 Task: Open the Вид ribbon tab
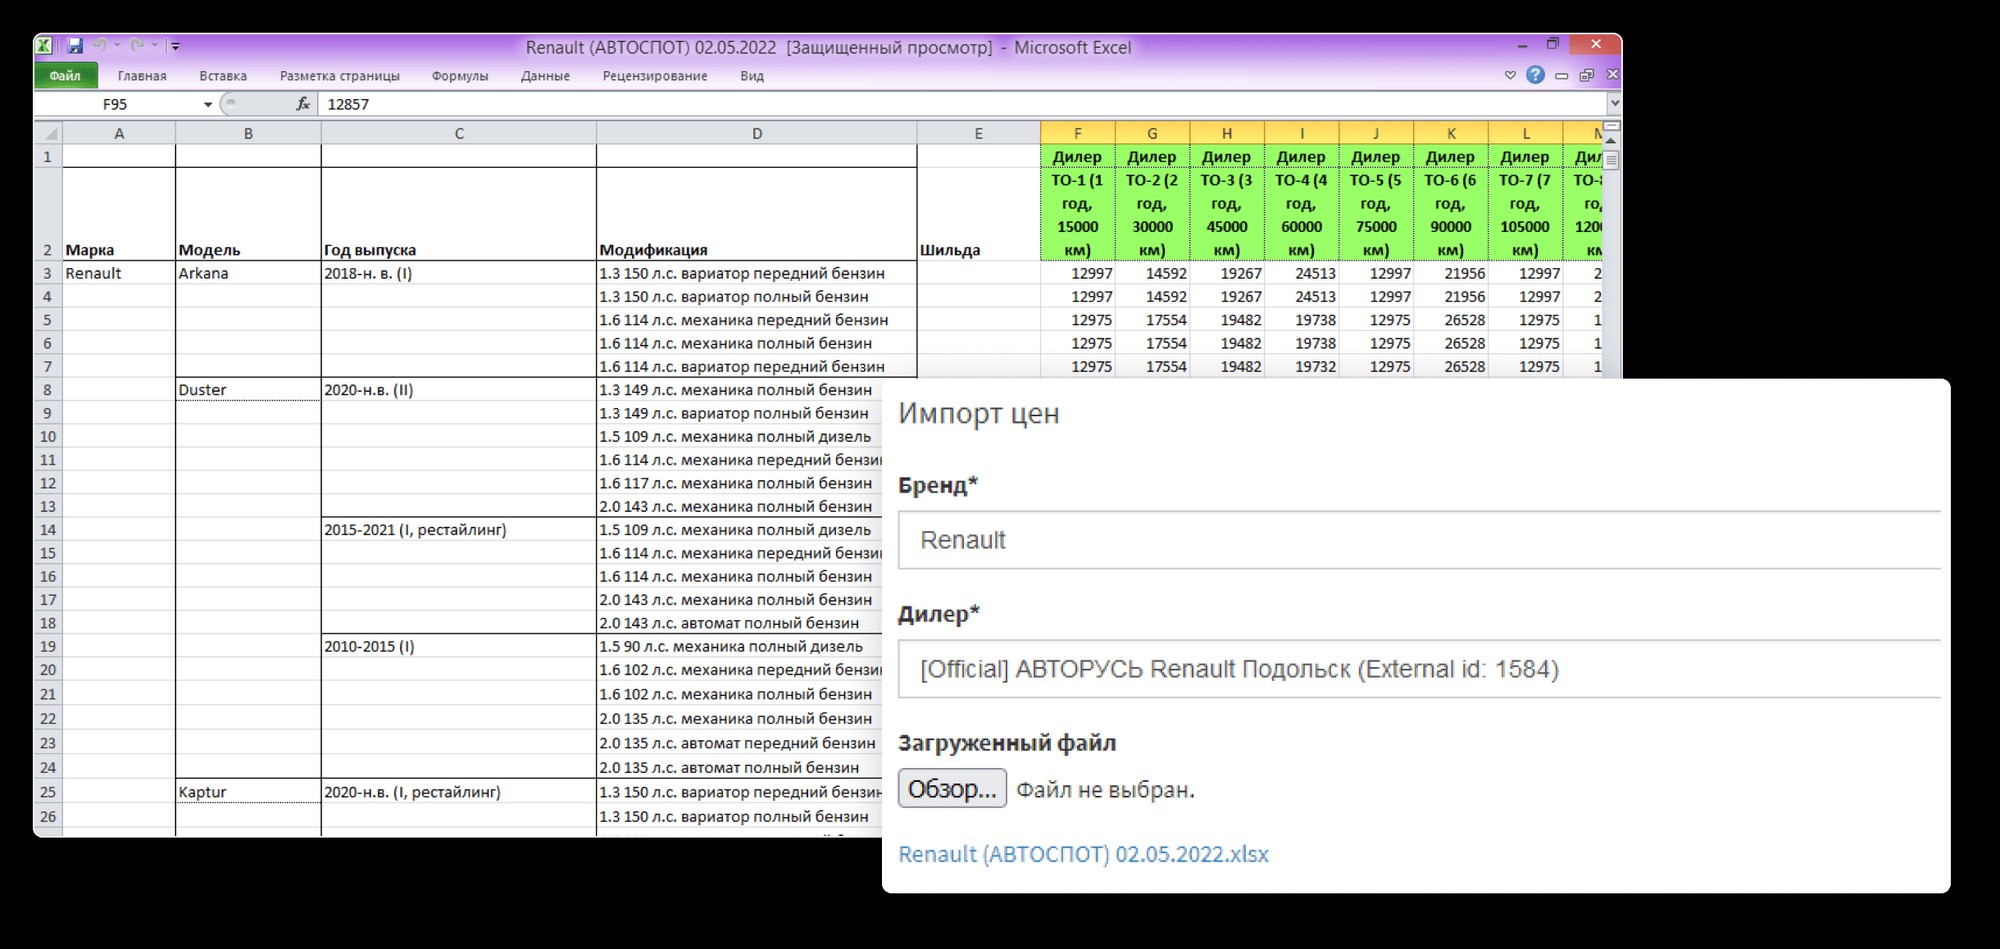pos(752,76)
